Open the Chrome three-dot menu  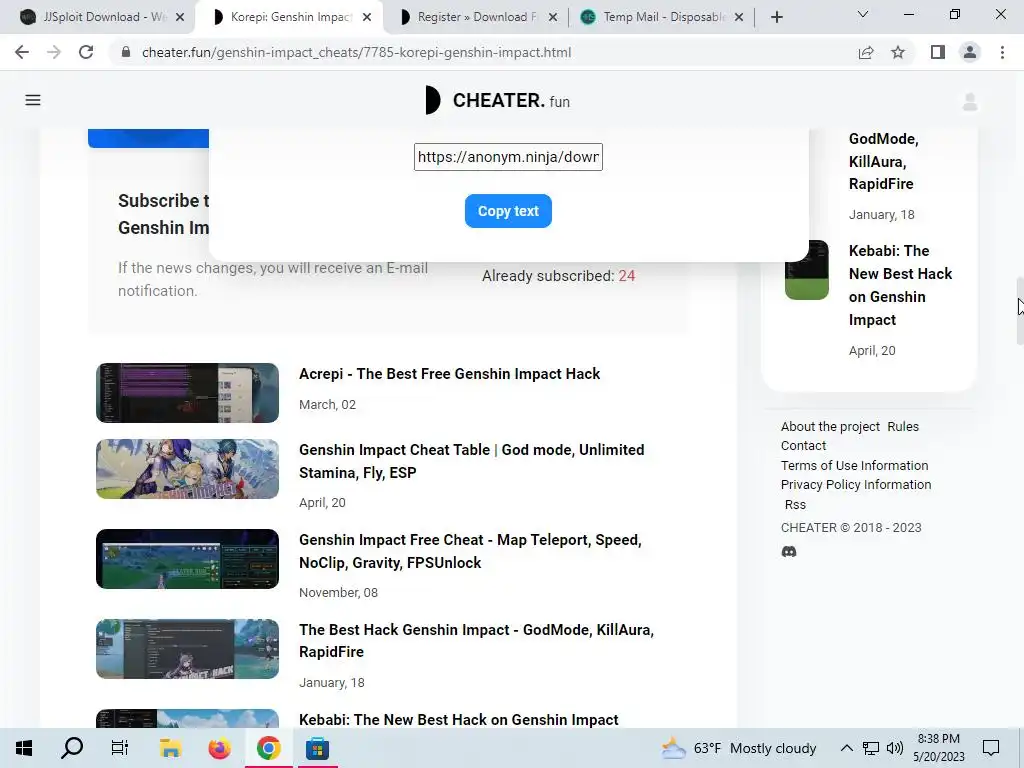click(1002, 52)
